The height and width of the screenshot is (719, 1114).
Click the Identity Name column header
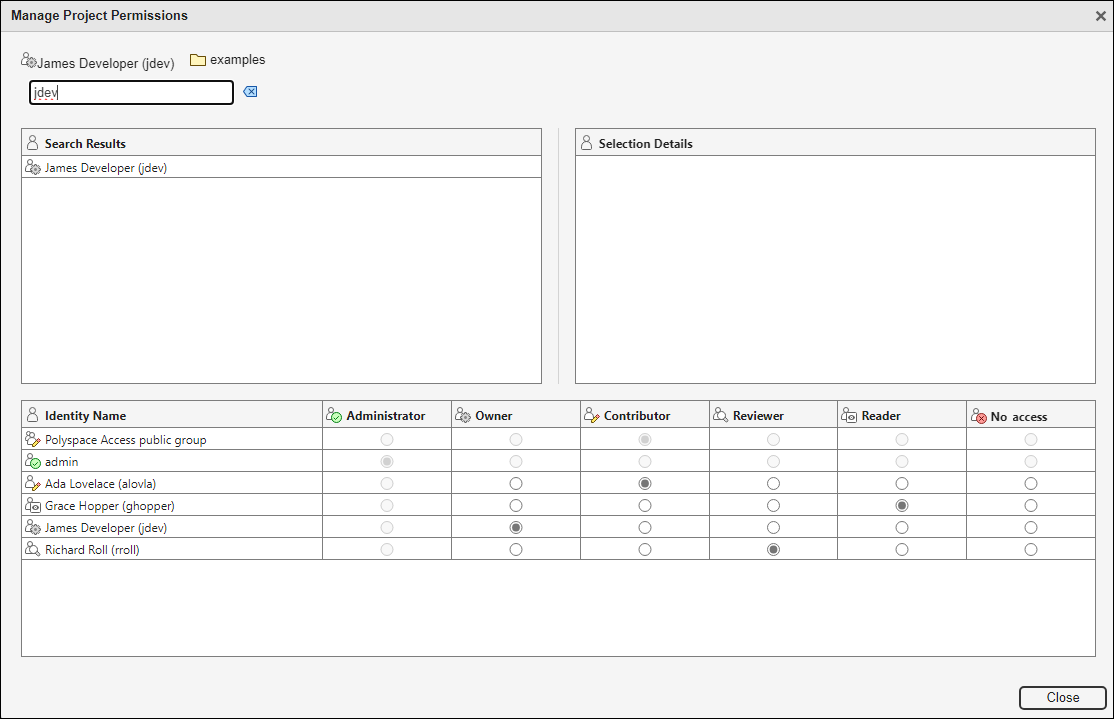85,416
